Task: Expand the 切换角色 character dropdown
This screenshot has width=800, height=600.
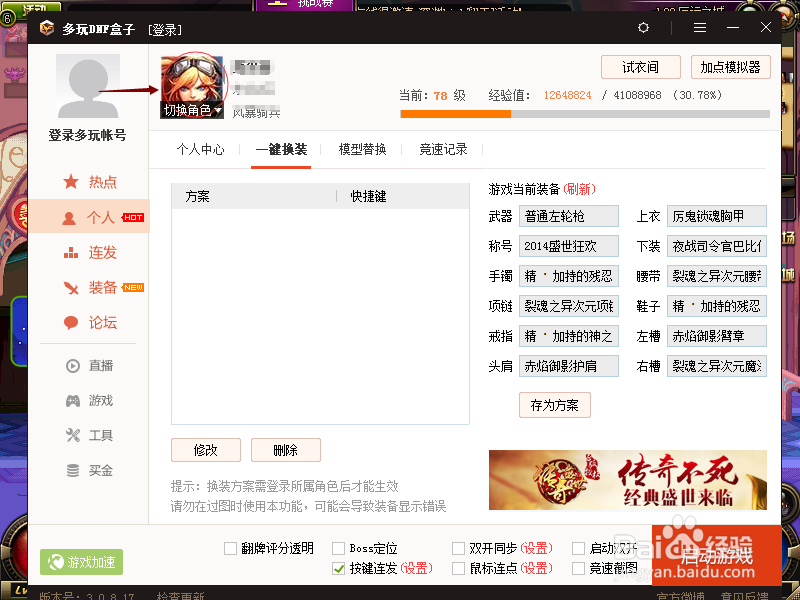Action: pos(192,110)
